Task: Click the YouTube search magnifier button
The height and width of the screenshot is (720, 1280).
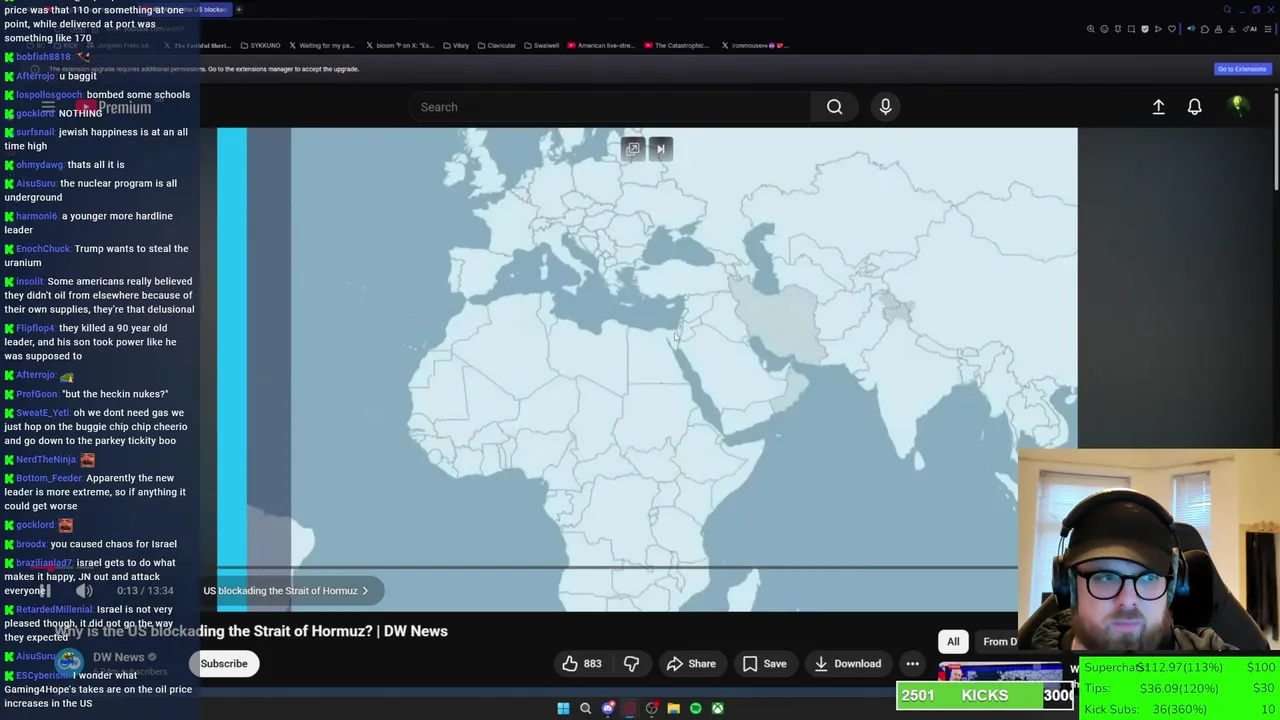Action: point(834,107)
